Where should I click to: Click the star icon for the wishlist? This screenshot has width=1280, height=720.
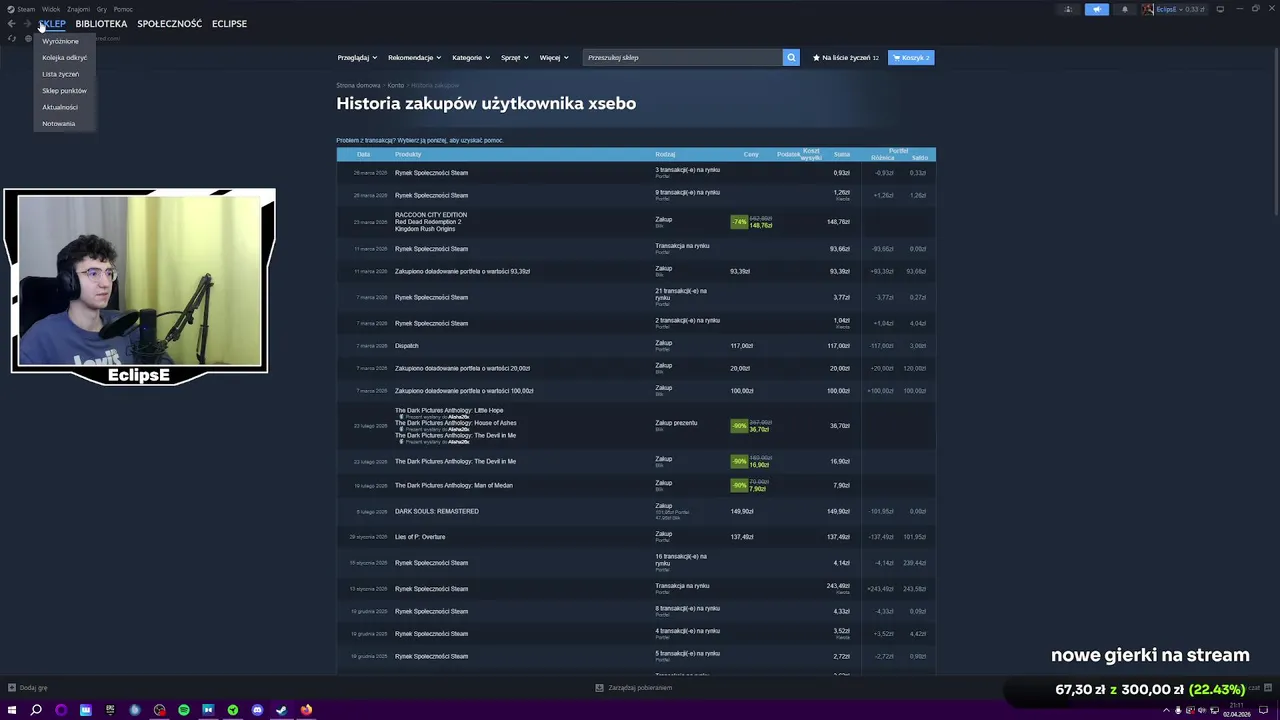pos(816,58)
